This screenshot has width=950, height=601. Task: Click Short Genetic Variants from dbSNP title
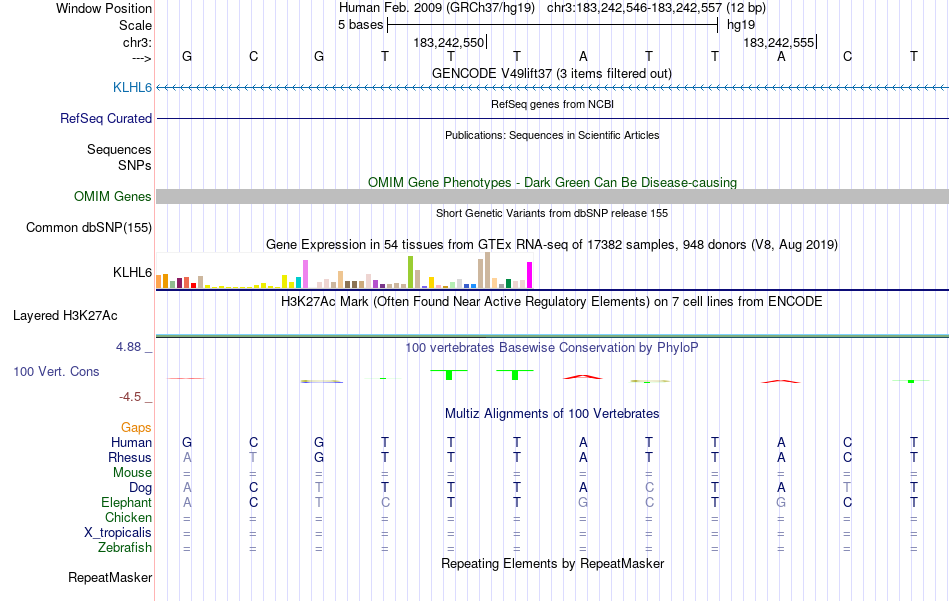[552, 213]
